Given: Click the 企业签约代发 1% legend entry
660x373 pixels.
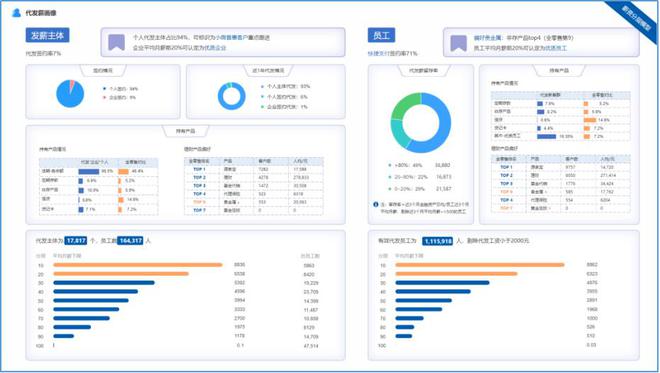Looking at the screenshot, I should coord(285,107).
